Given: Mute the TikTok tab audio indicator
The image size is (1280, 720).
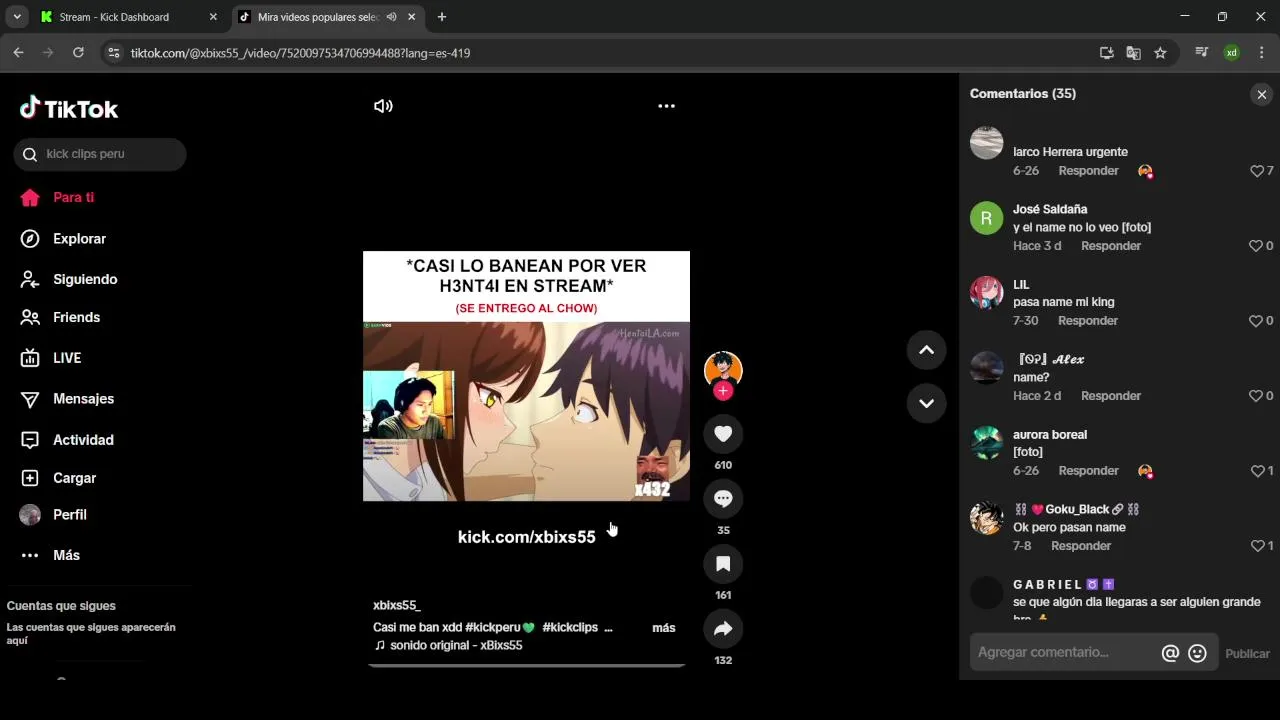Looking at the screenshot, I should pos(391,17).
